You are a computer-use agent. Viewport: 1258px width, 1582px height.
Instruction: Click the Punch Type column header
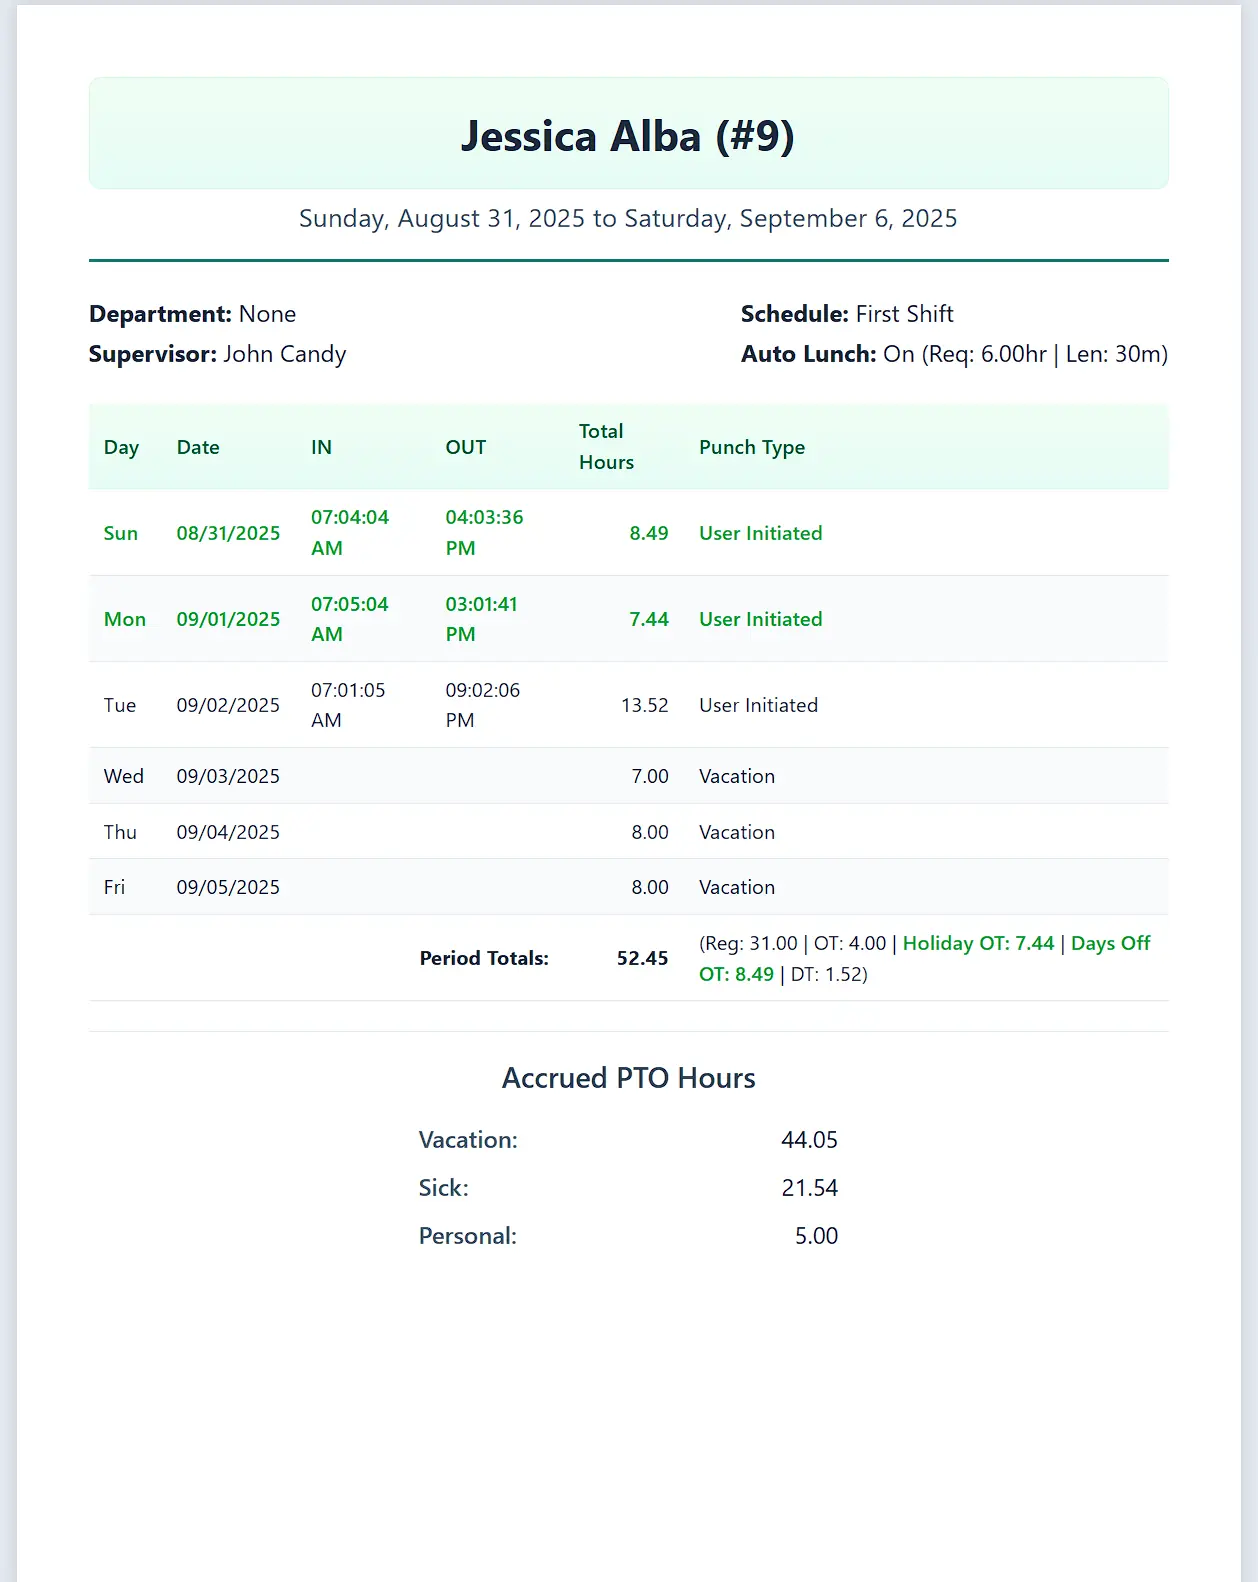pyautogui.click(x=752, y=447)
